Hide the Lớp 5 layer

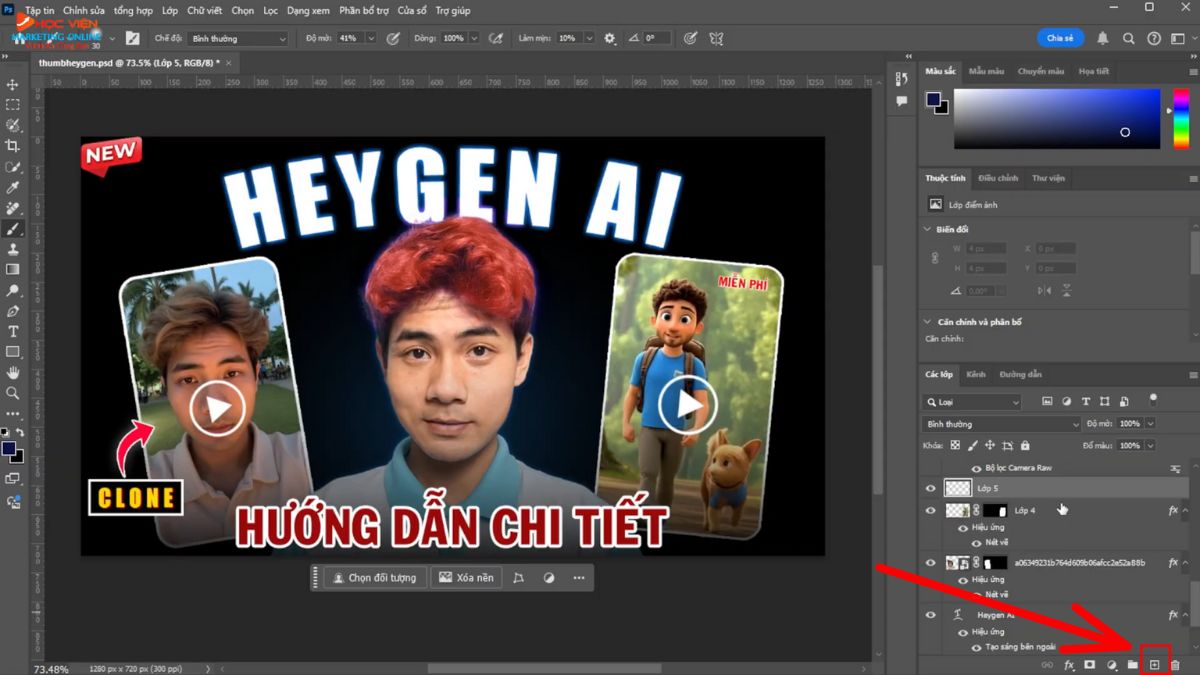click(931, 488)
